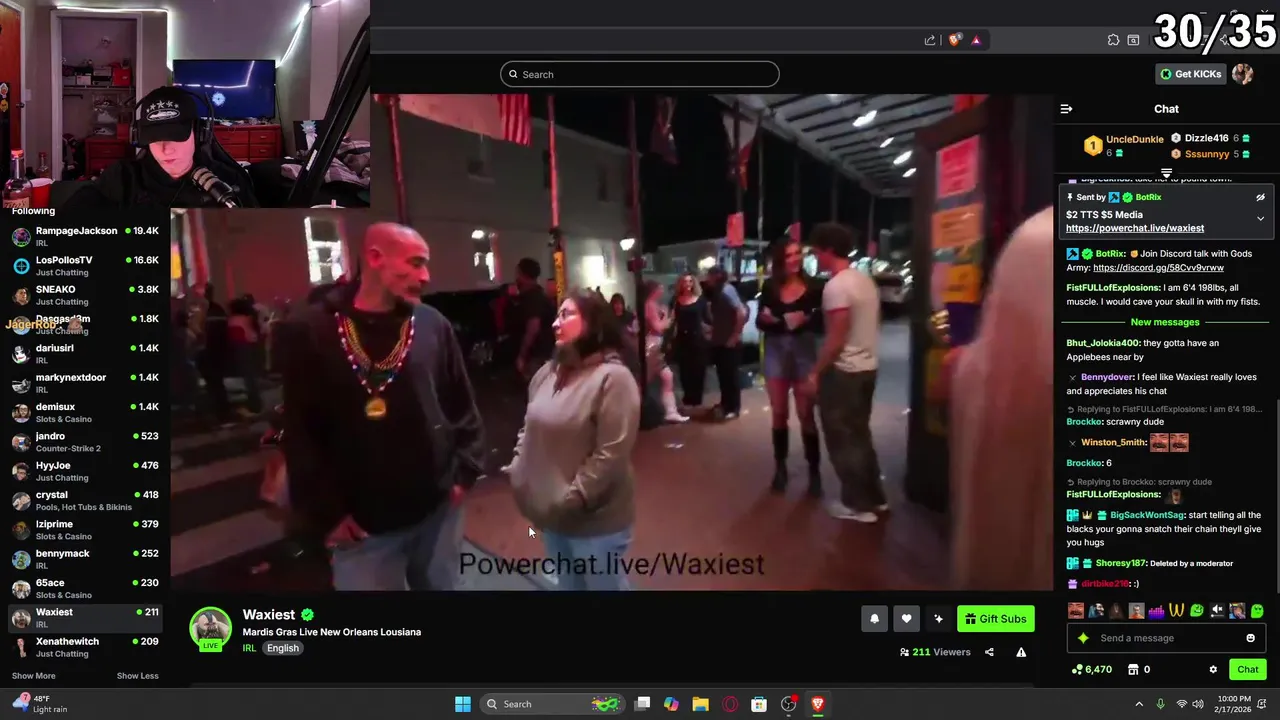Click the Send a message field
The height and width of the screenshot is (720, 1280).
point(1166,638)
